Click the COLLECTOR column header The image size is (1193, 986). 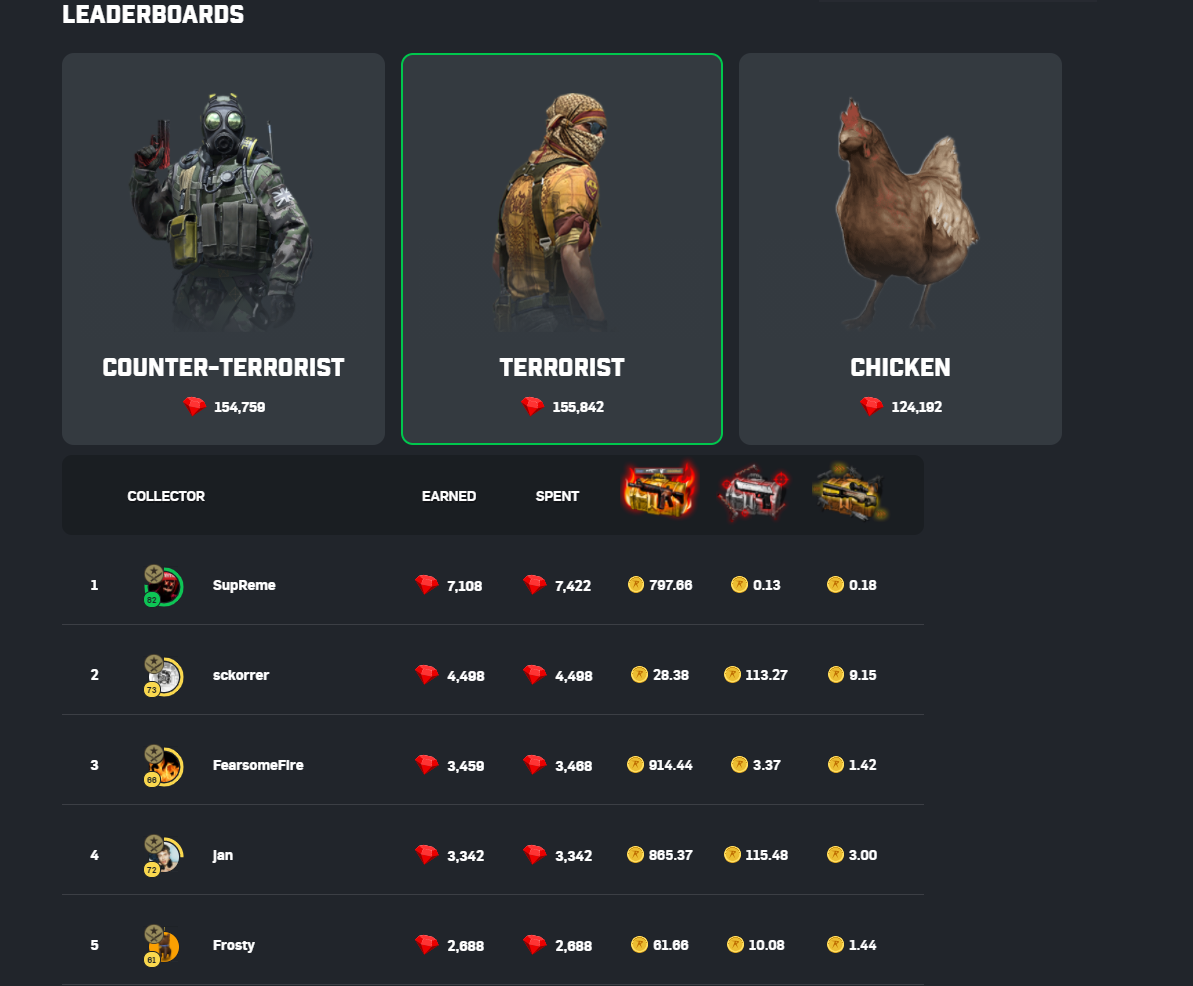tap(166, 496)
